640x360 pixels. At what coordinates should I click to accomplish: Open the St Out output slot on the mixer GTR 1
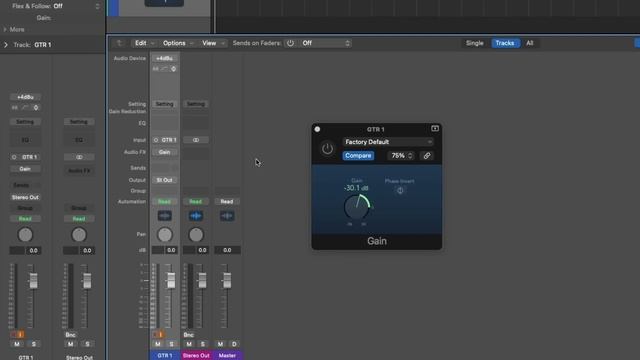pos(164,180)
